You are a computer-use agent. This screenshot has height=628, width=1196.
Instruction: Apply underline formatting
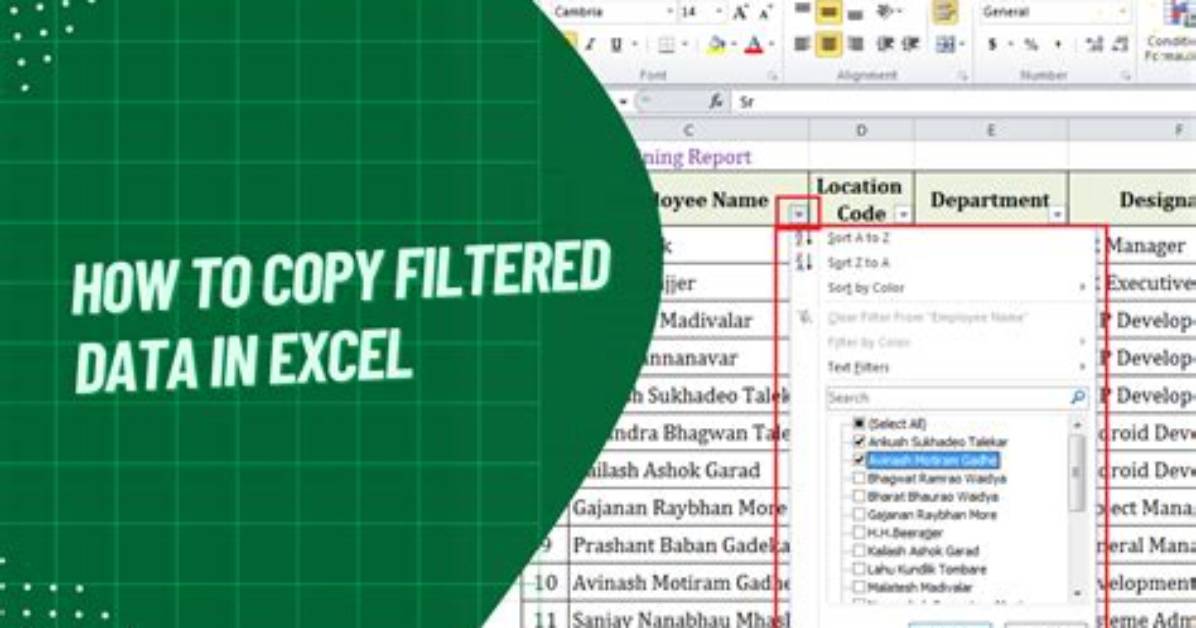615,45
